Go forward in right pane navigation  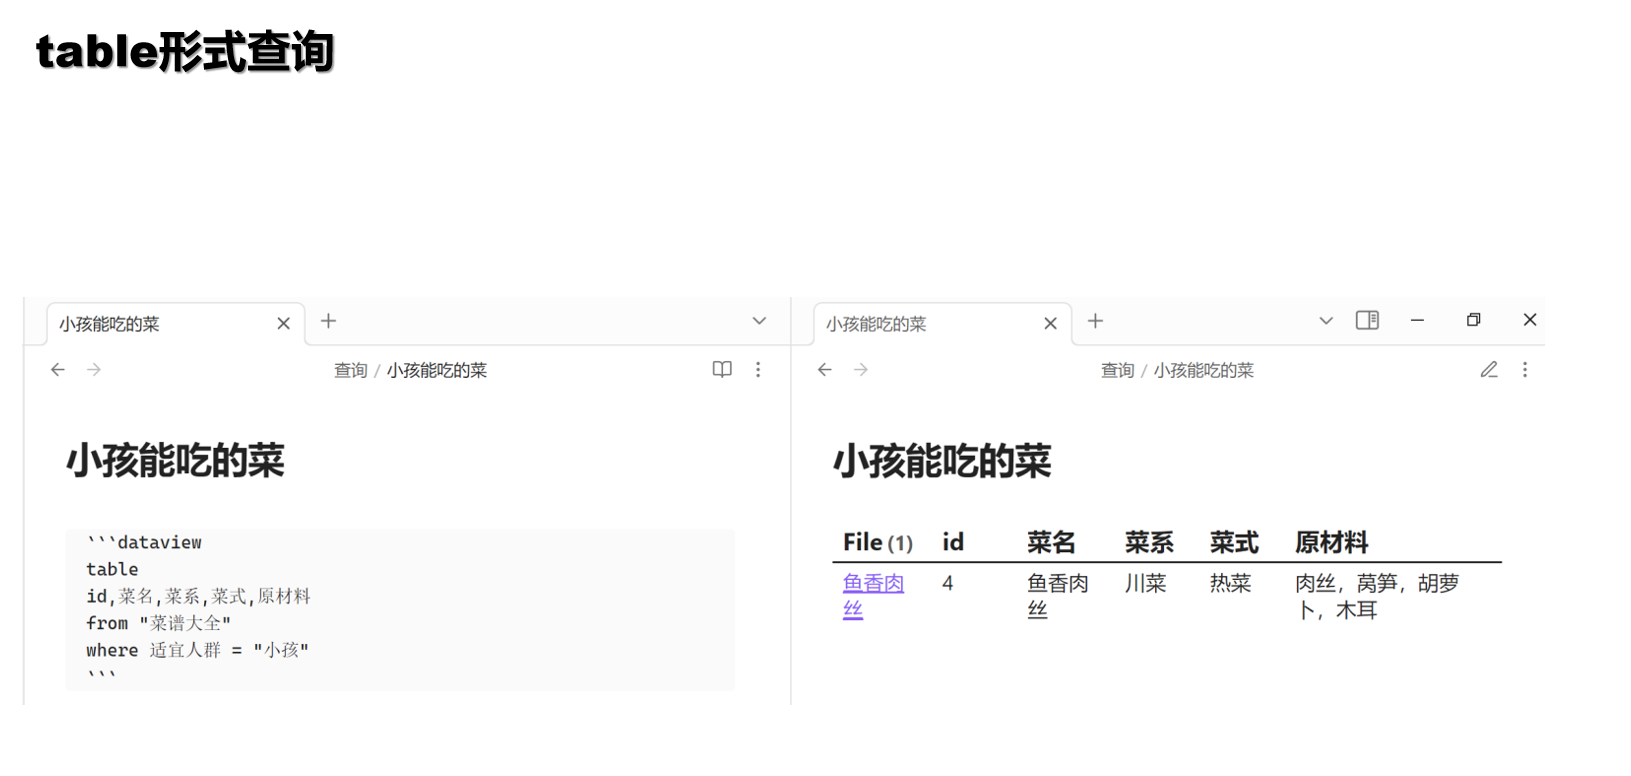pos(861,370)
